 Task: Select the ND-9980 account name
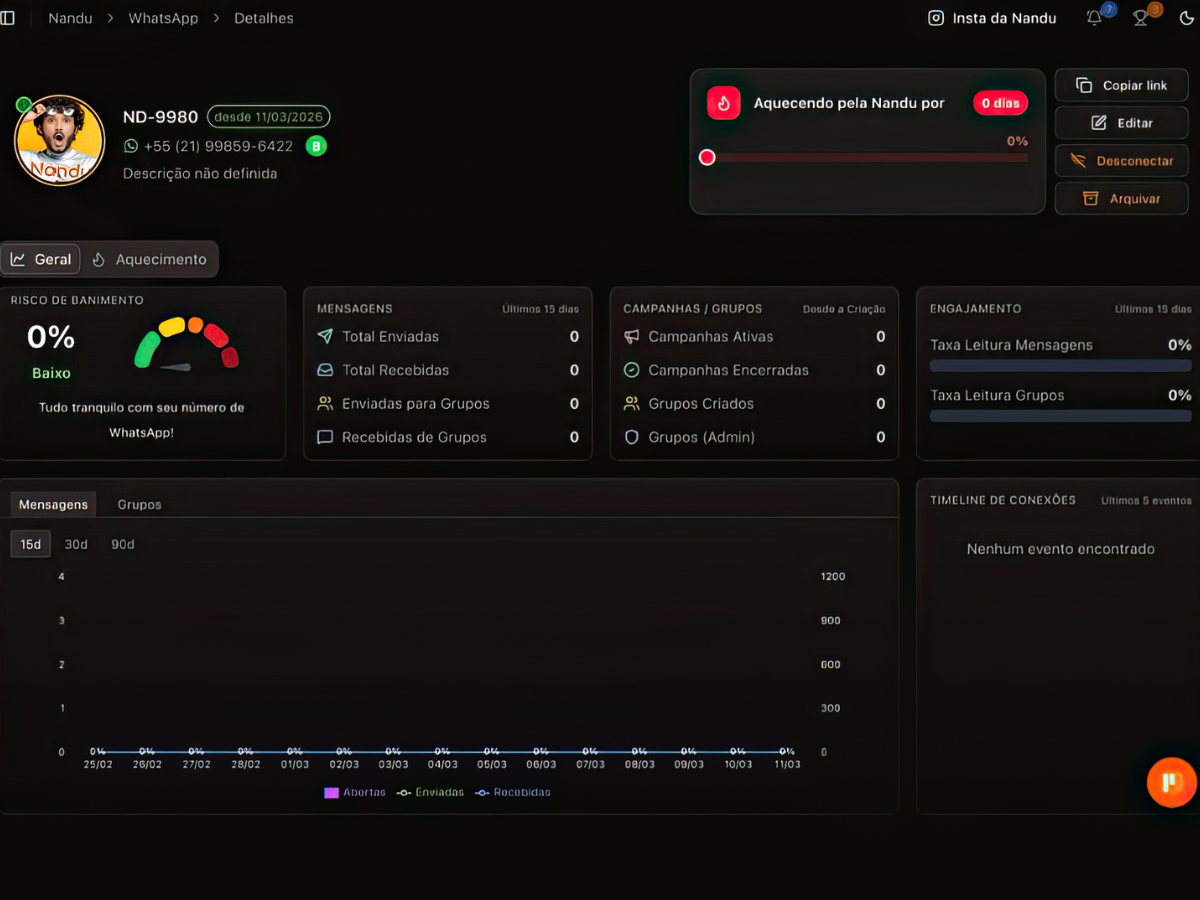[x=161, y=117]
